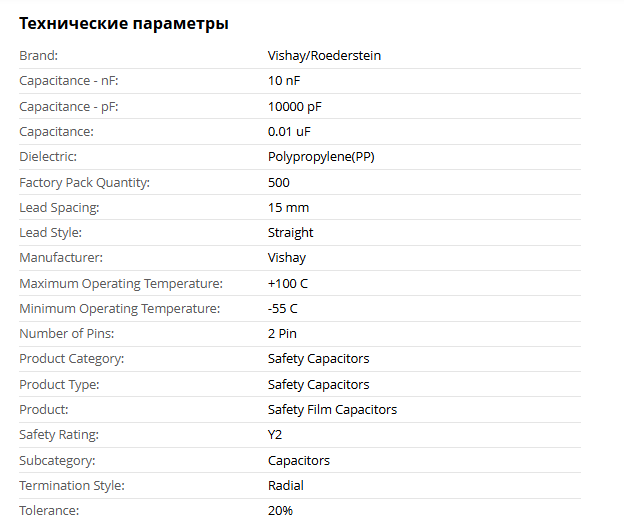Image resolution: width=624 pixels, height=521 pixels.
Task: Select the Polypropylene(PP) dielectric value
Action: 321,157
